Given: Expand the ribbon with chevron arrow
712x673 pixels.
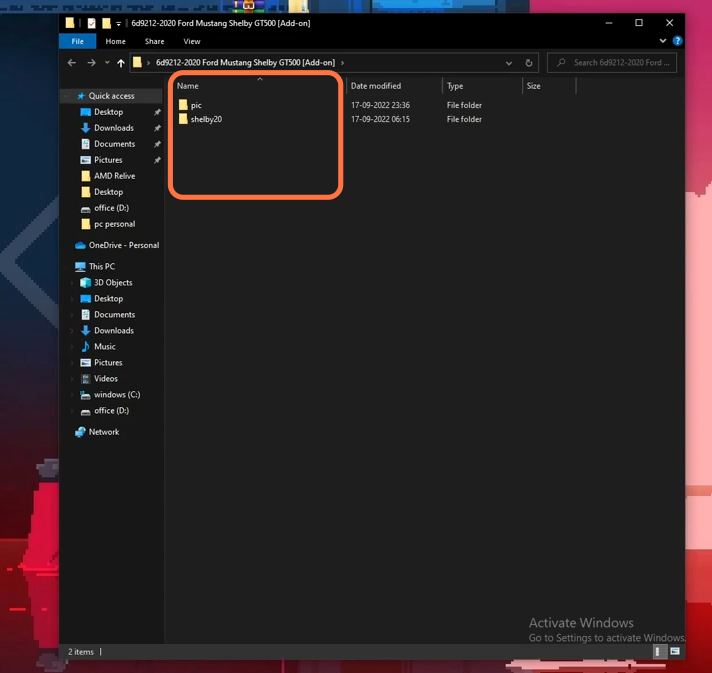Looking at the screenshot, I should tap(663, 41).
